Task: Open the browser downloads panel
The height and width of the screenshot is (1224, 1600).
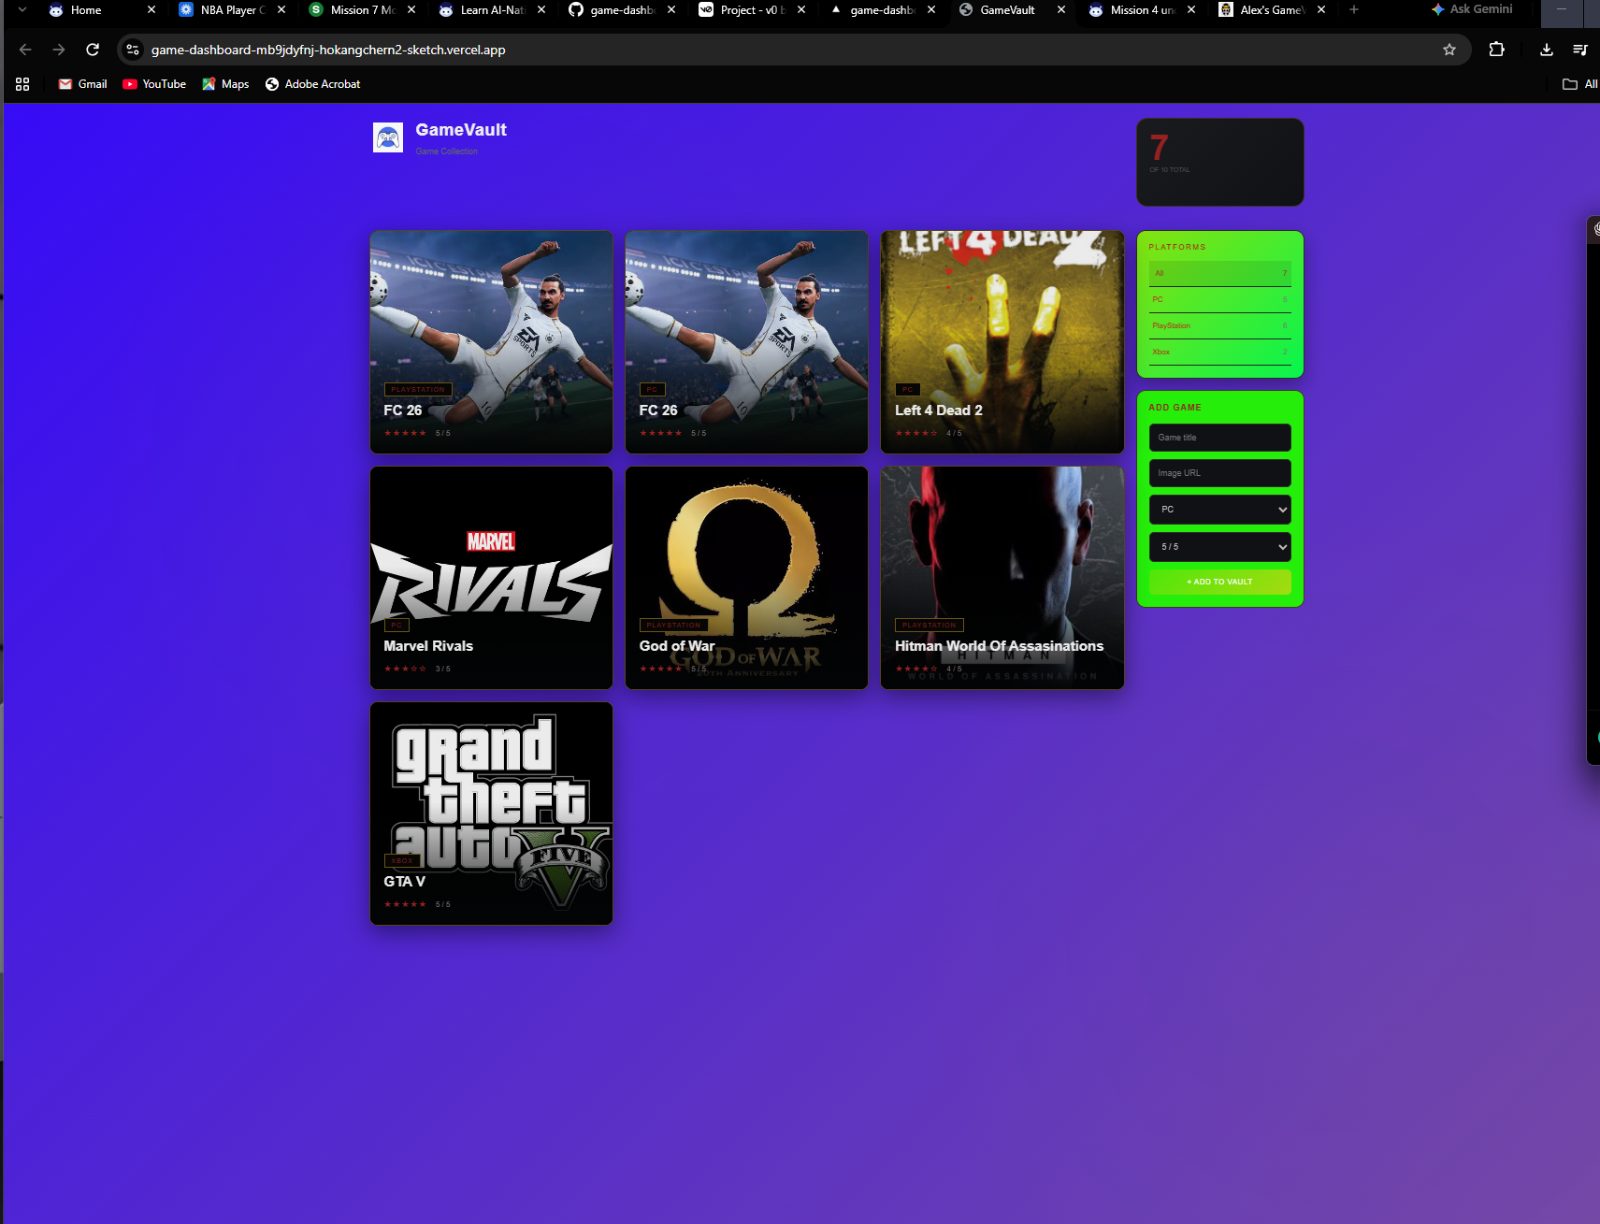Action: coord(1546,49)
